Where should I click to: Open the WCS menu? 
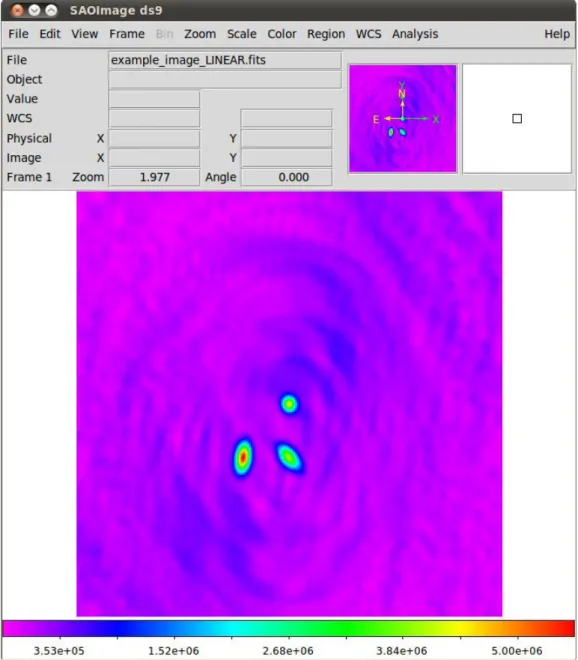pyautogui.click(x=368, y=34)
